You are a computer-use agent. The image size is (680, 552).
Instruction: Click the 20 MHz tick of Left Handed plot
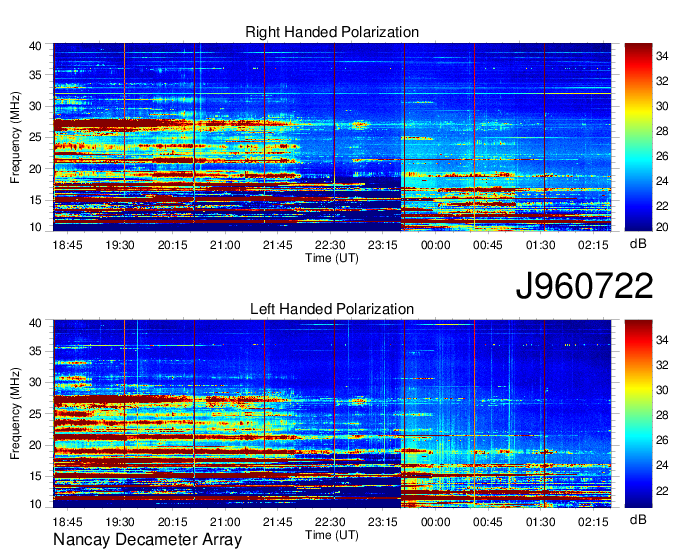point(35,445)
